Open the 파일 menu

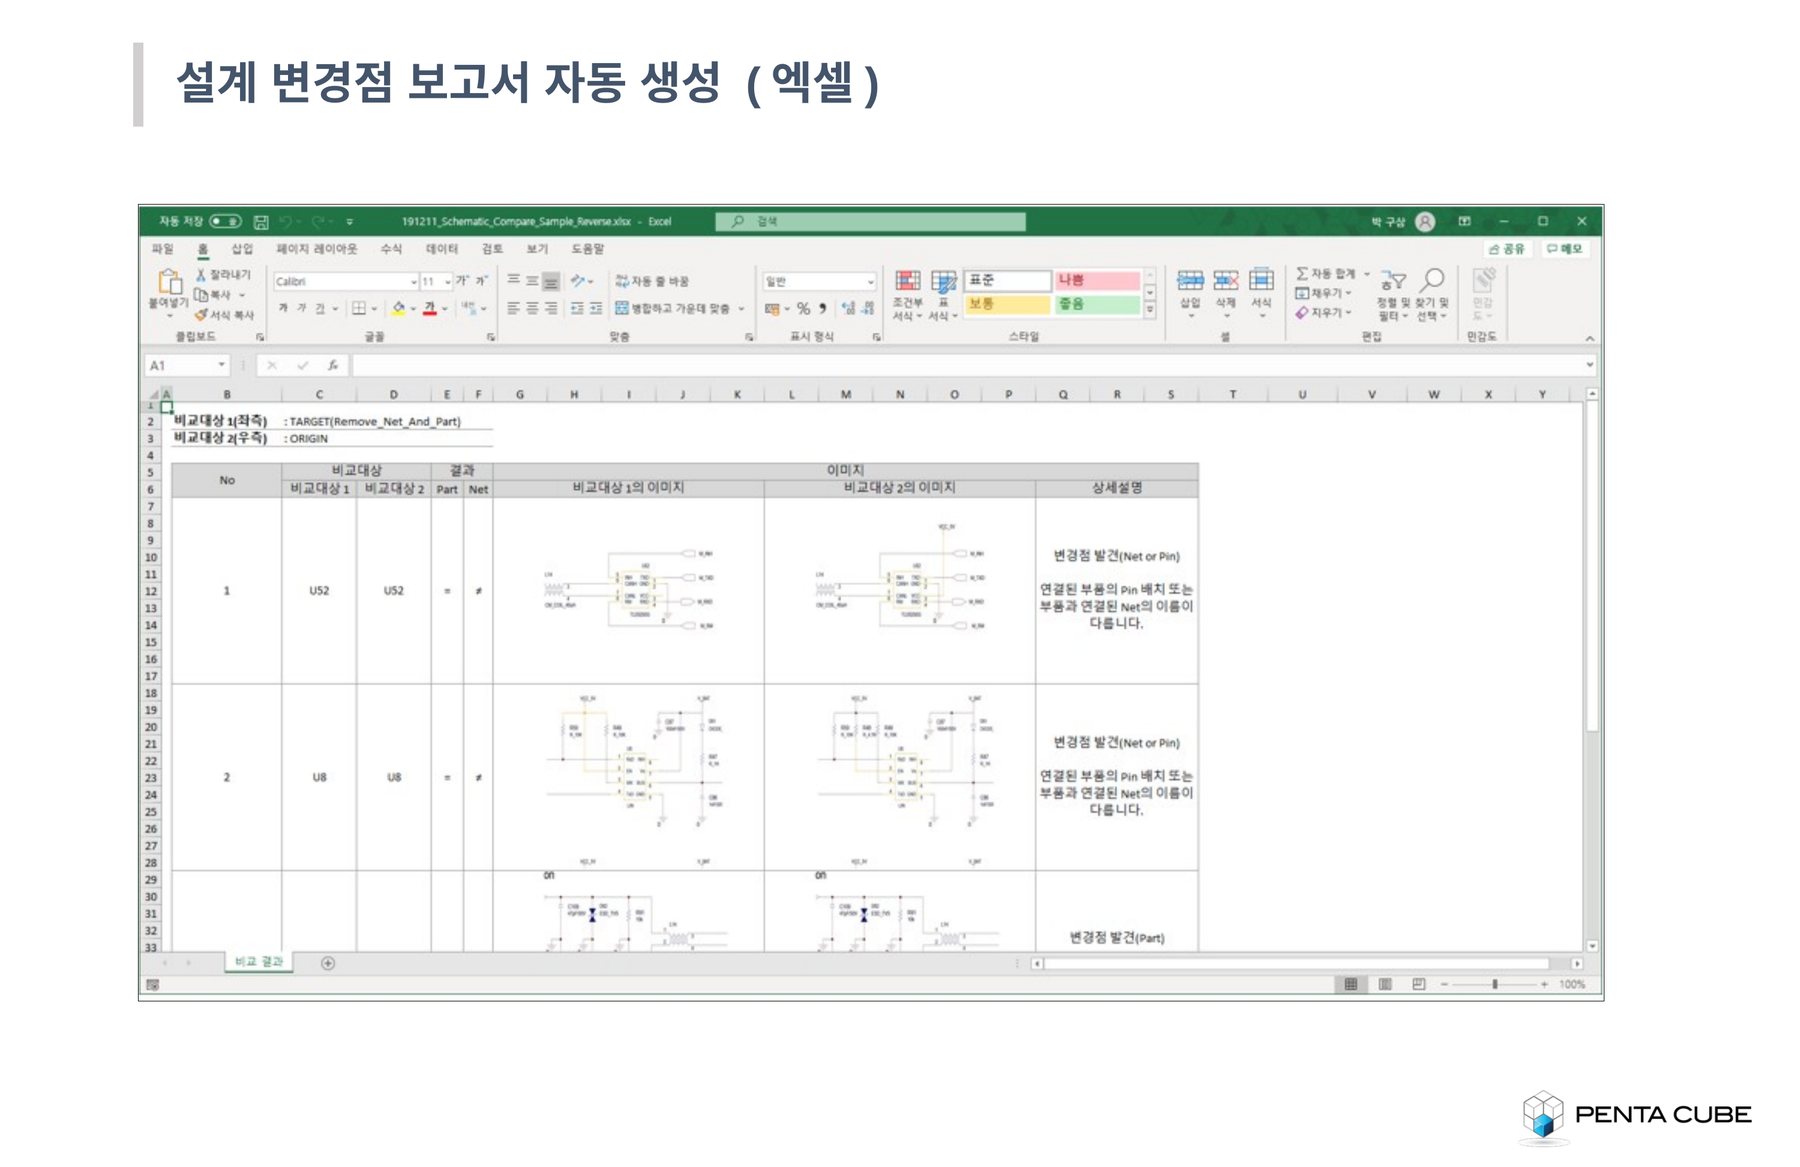point(162,249)
